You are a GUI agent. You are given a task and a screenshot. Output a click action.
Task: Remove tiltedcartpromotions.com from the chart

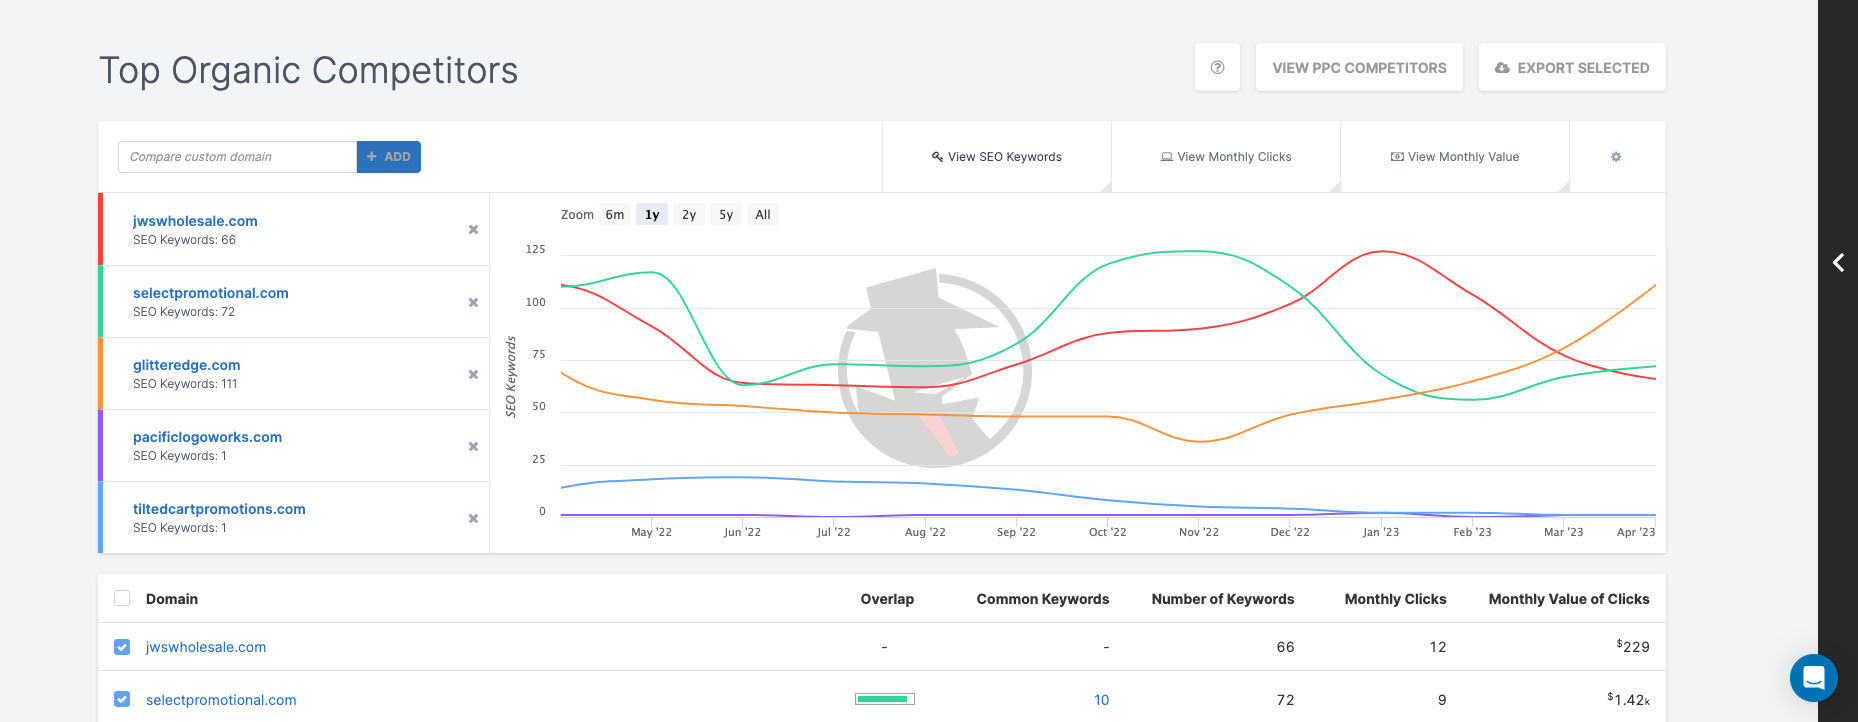click(x=473, y=518)
